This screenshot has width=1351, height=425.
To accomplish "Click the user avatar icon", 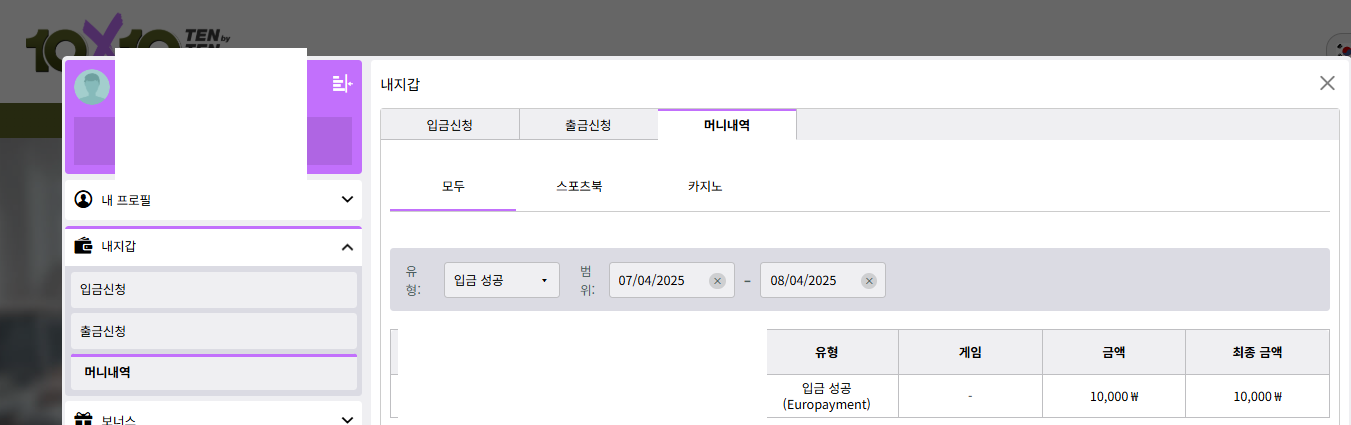I will tap(92, 88).
